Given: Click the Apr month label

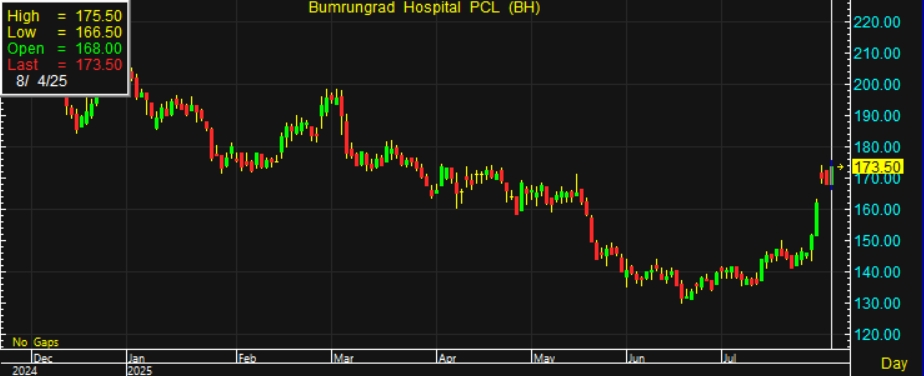Looking at the screenshot, I should coord(447,358).
